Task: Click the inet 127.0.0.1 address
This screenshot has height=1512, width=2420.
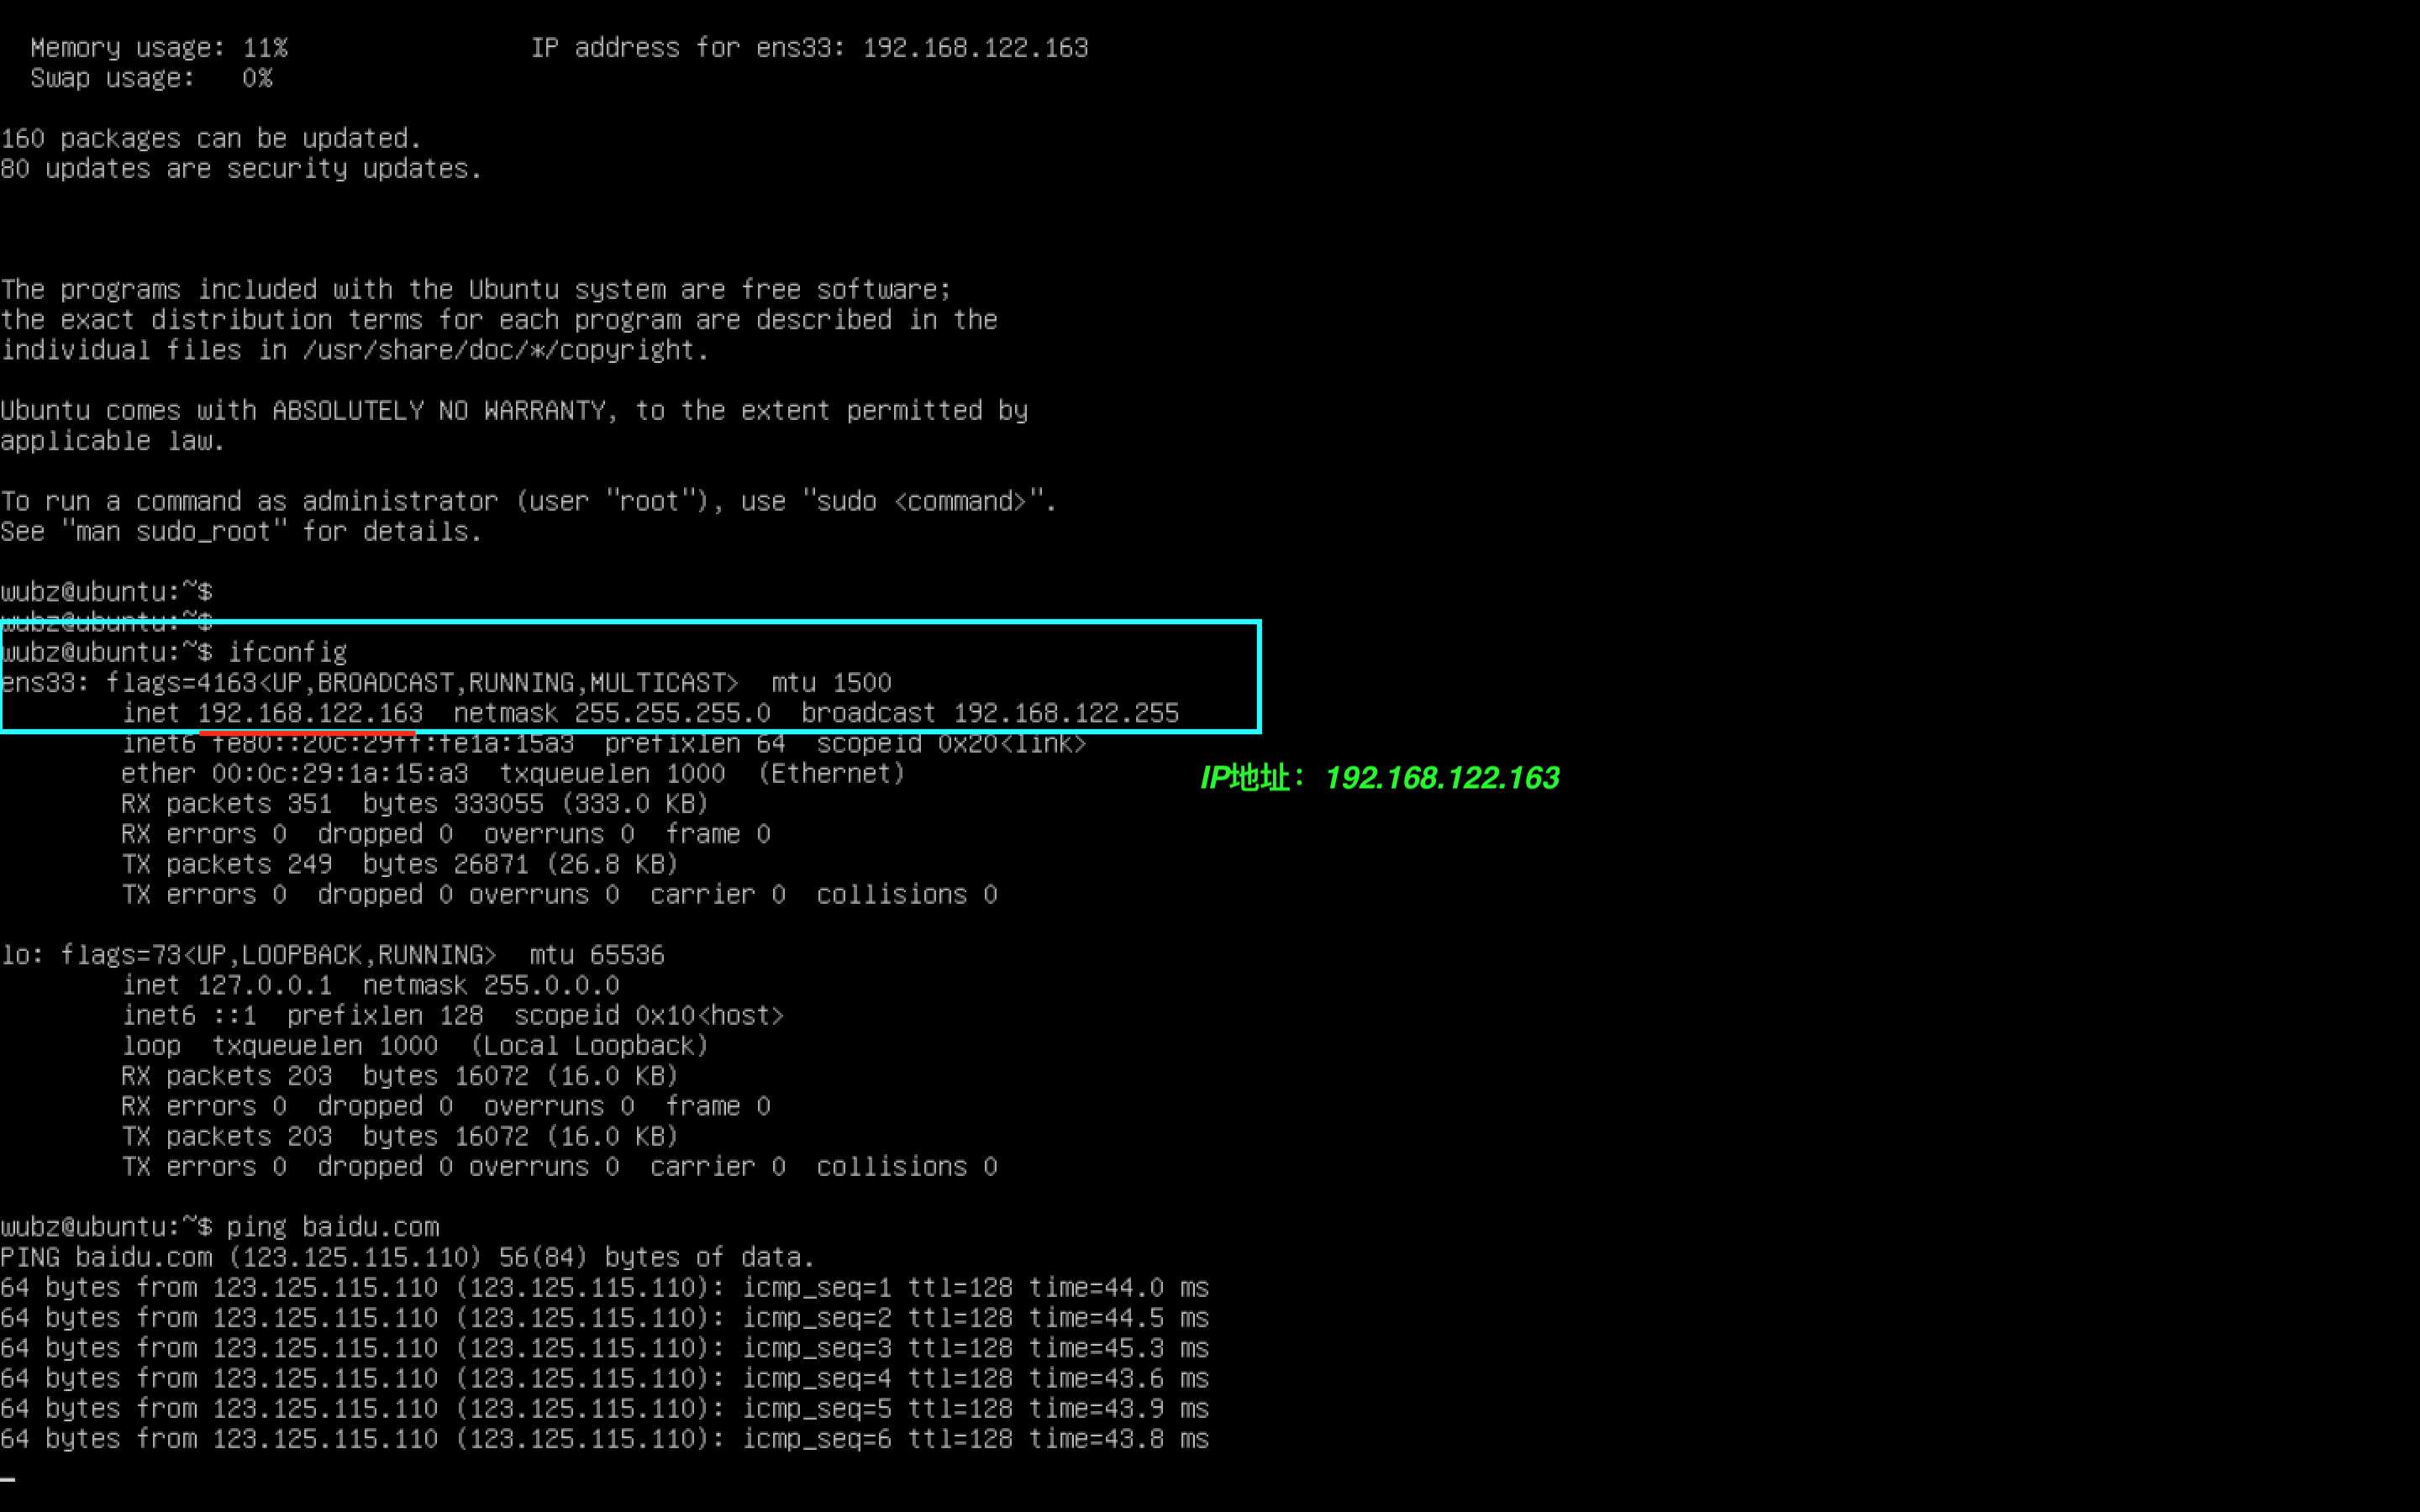Action: pyautogui.click(x=264, y=985)
